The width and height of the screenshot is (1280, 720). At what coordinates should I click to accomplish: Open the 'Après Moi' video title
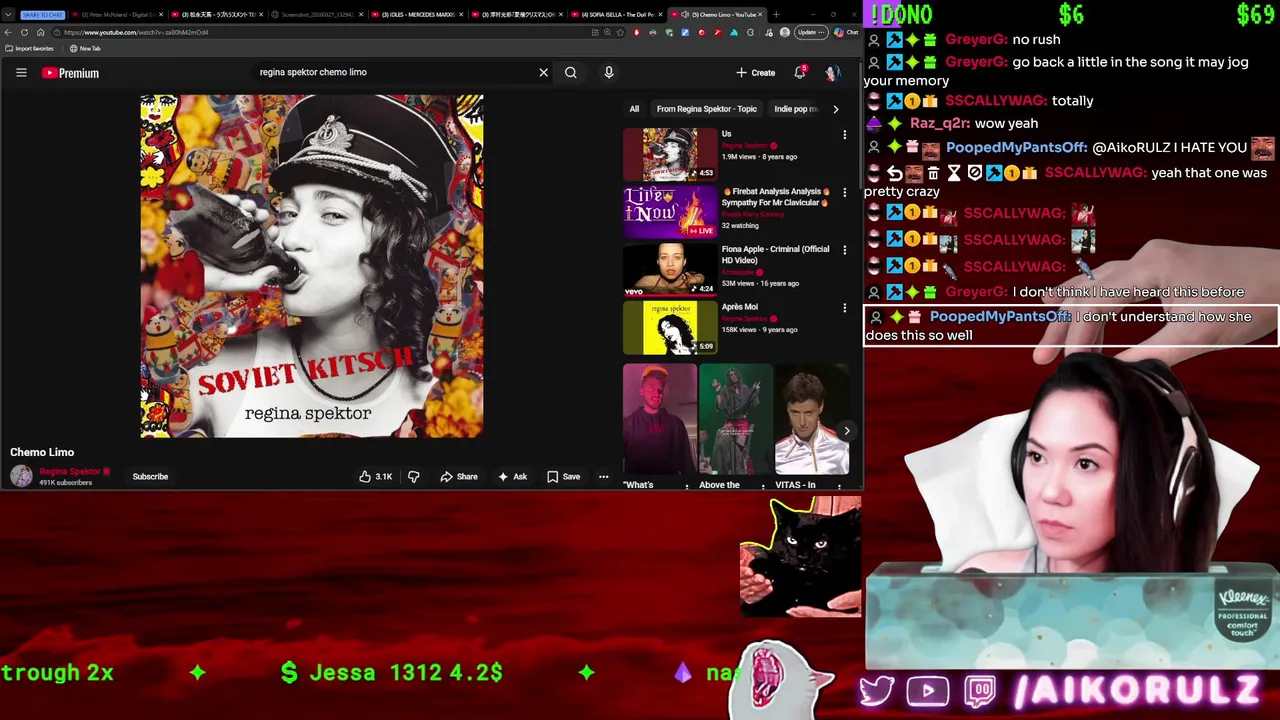click(740, 307)
